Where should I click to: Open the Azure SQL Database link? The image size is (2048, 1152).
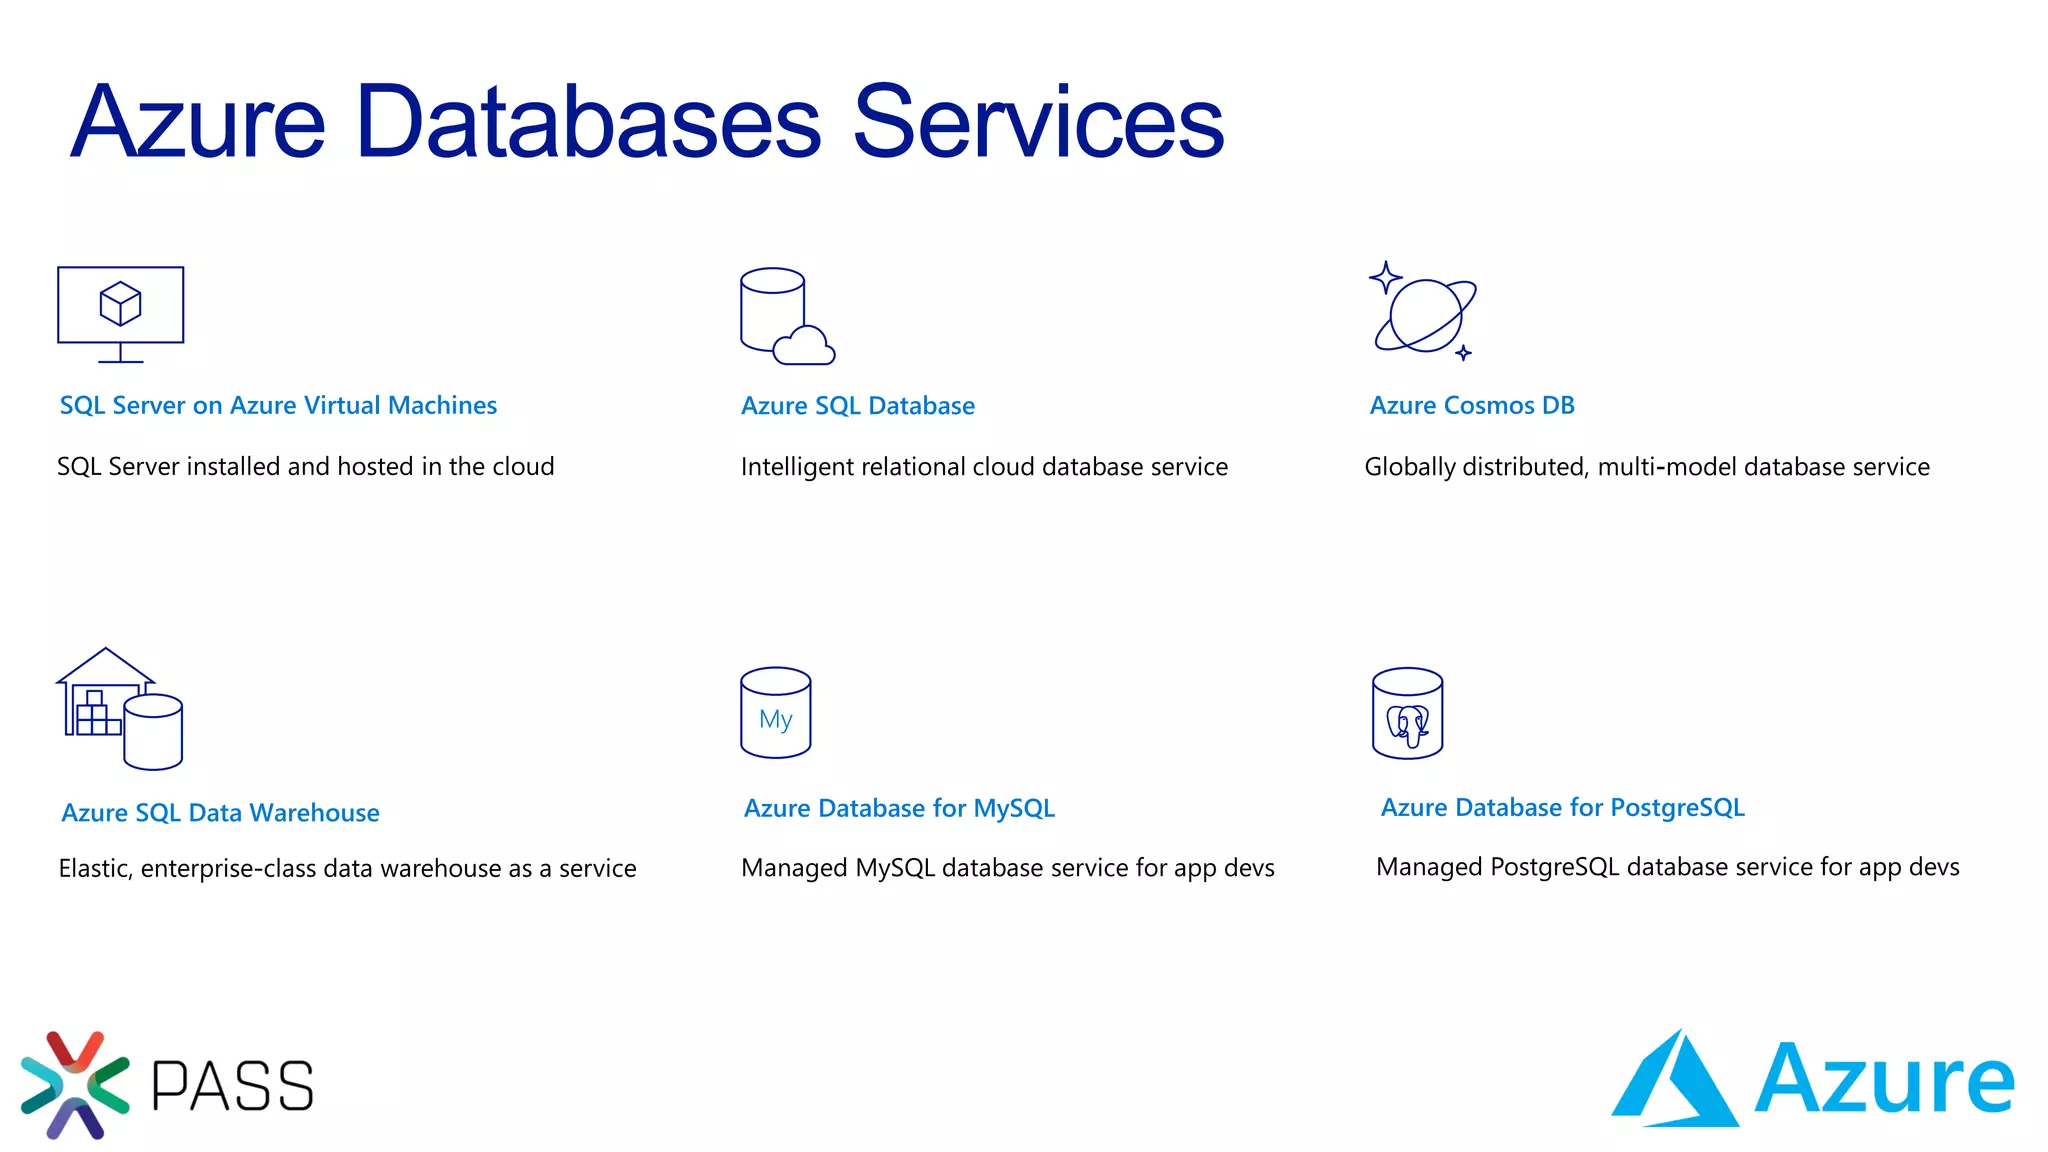858,405
